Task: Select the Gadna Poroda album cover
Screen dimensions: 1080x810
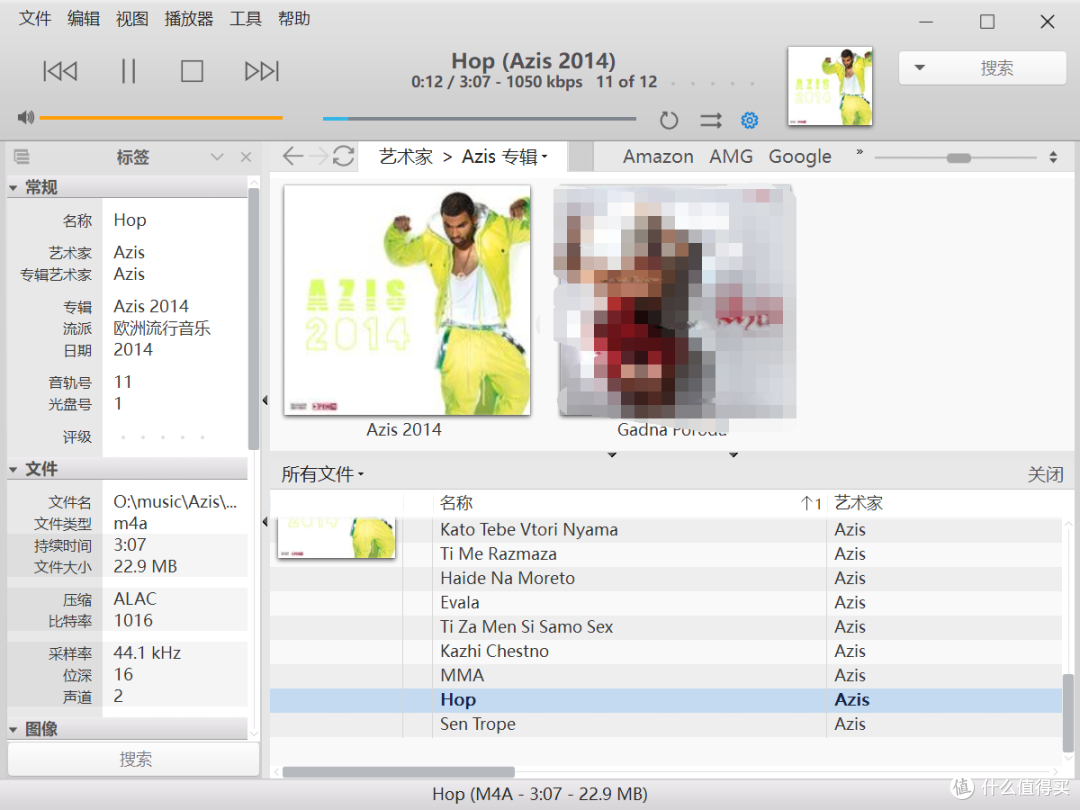Action: pos(676,300)
